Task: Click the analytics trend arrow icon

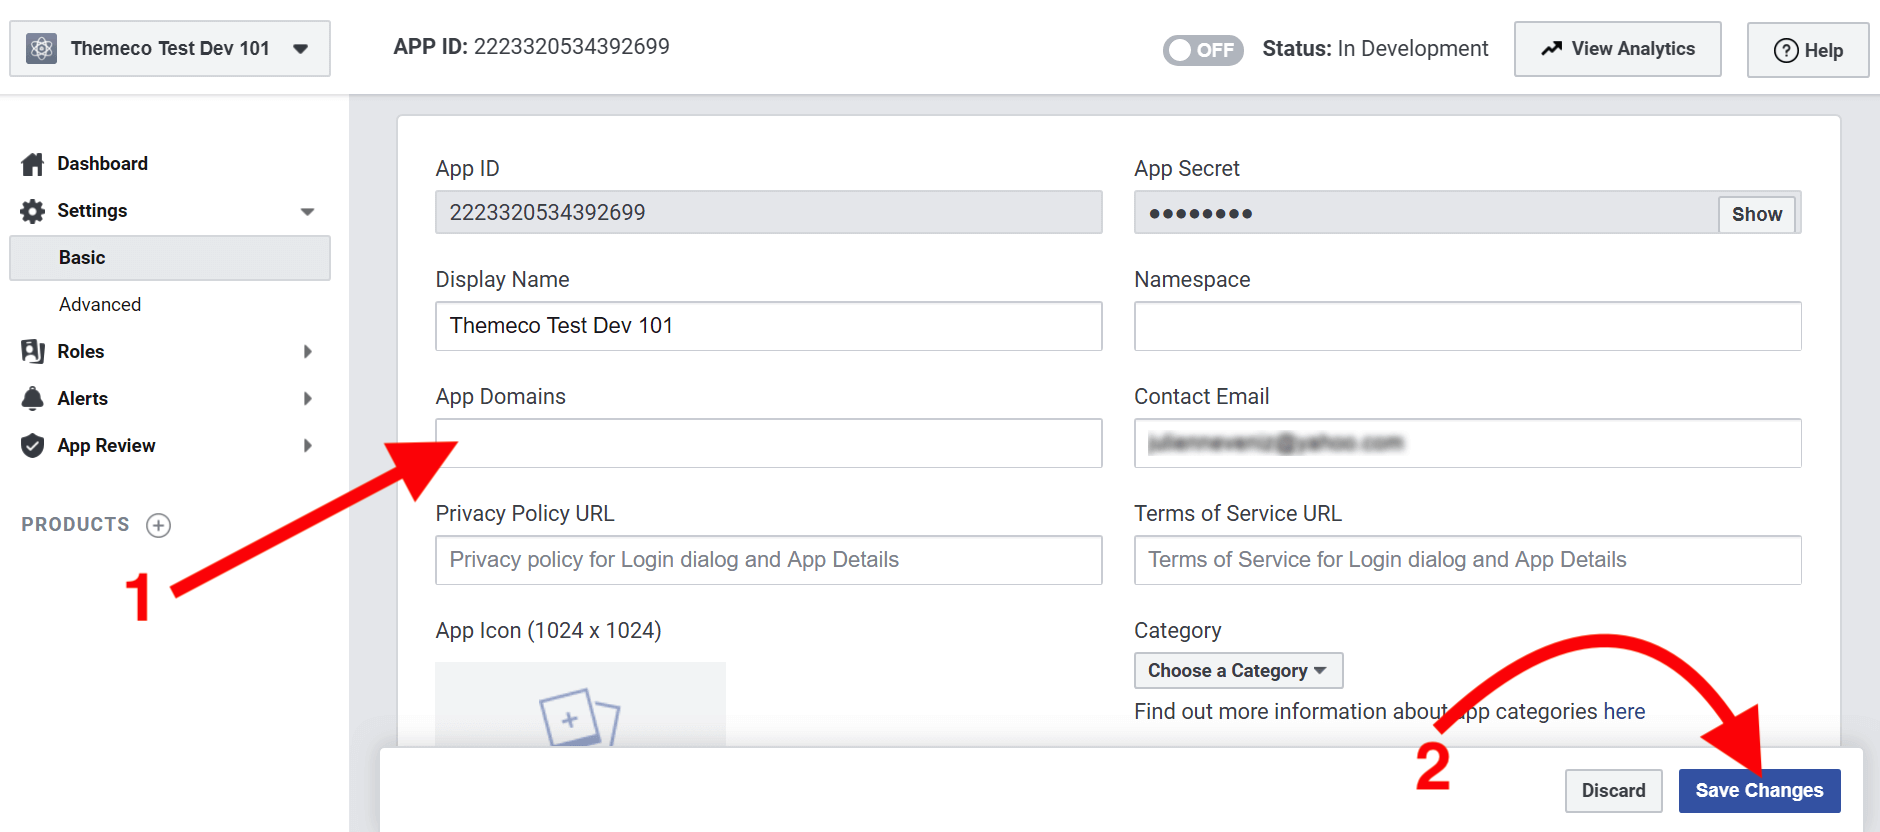Action: [1551, 49]
